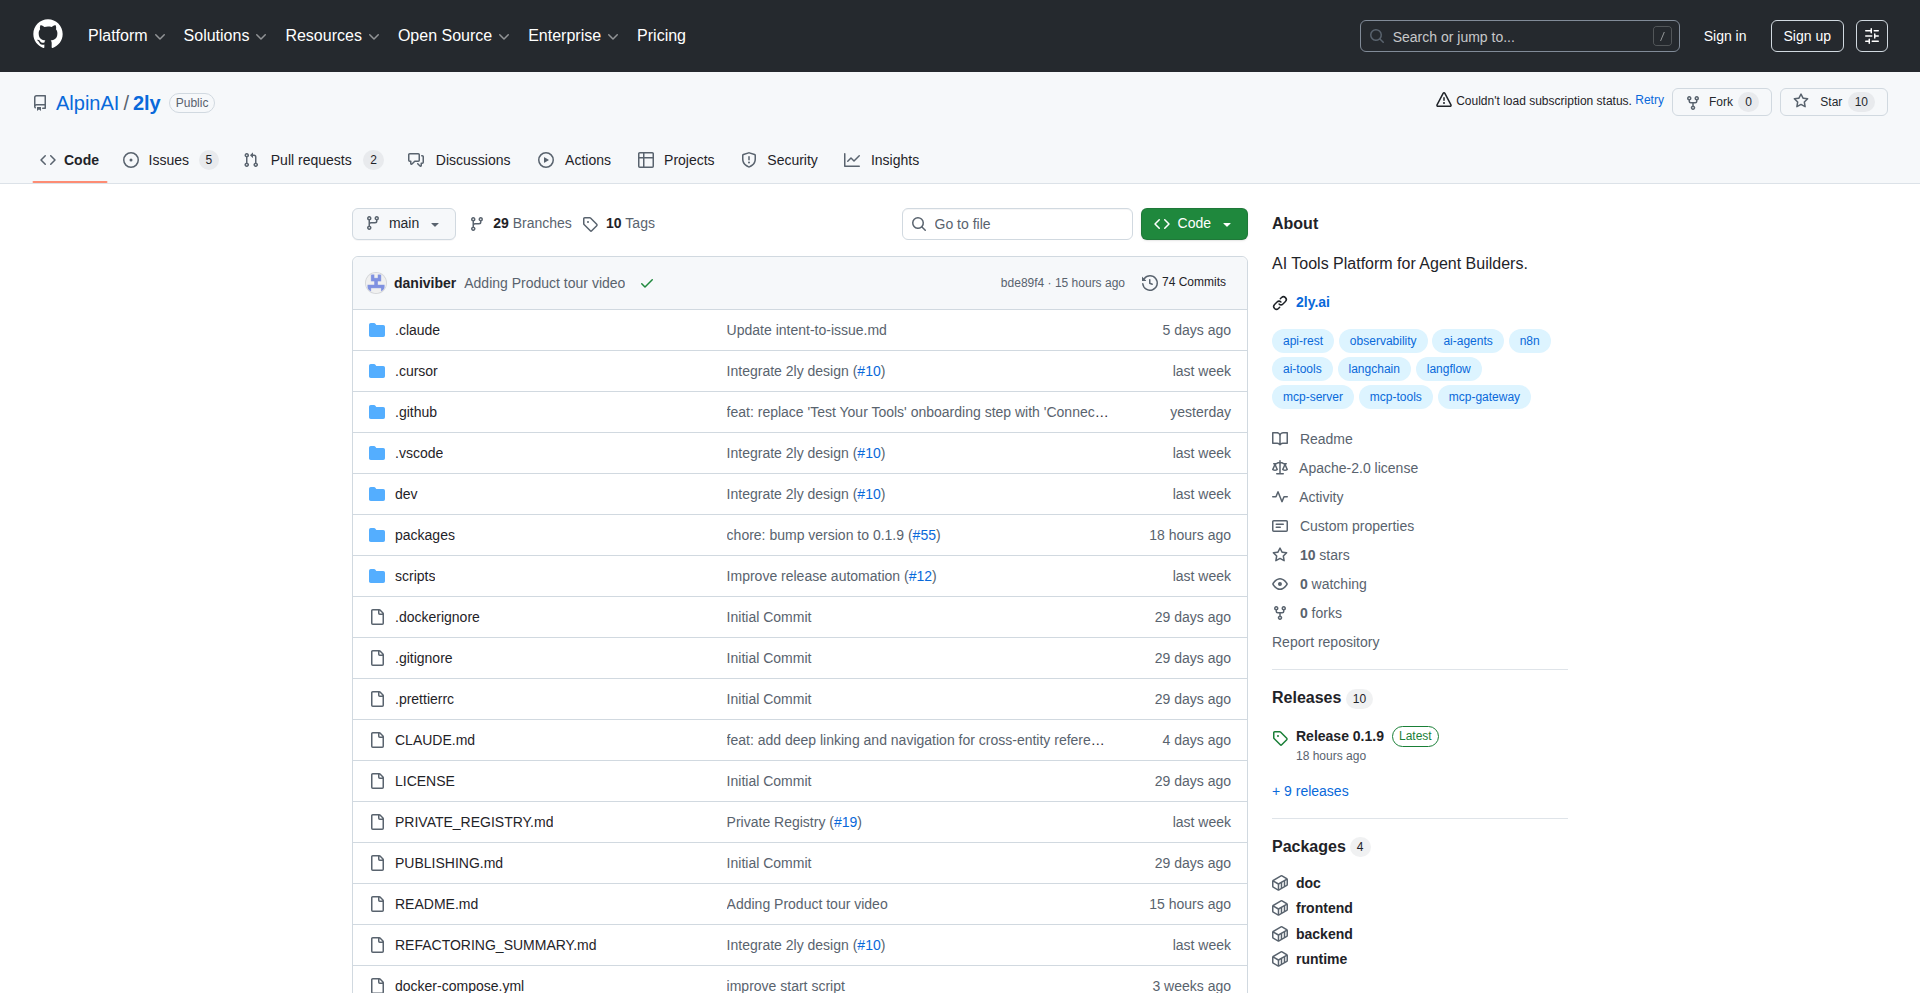Open repository Activity via the pulse icon

pos(1280,497)
